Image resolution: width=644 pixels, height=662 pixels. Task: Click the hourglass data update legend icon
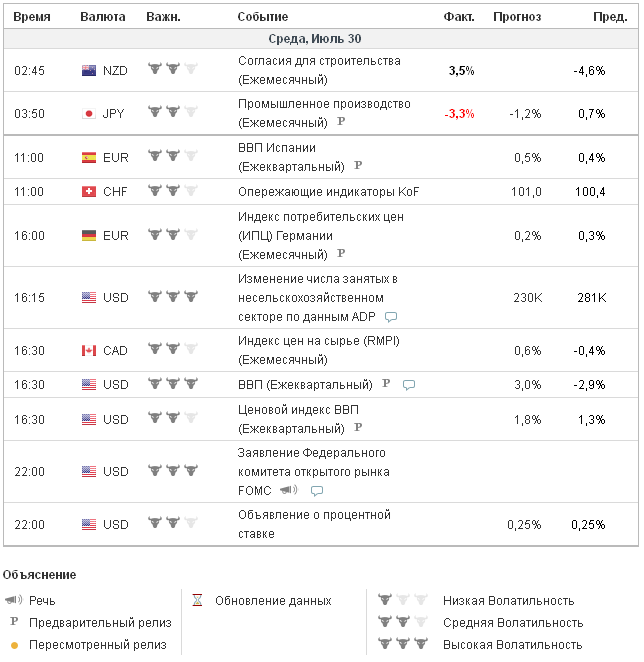(198, 601)
